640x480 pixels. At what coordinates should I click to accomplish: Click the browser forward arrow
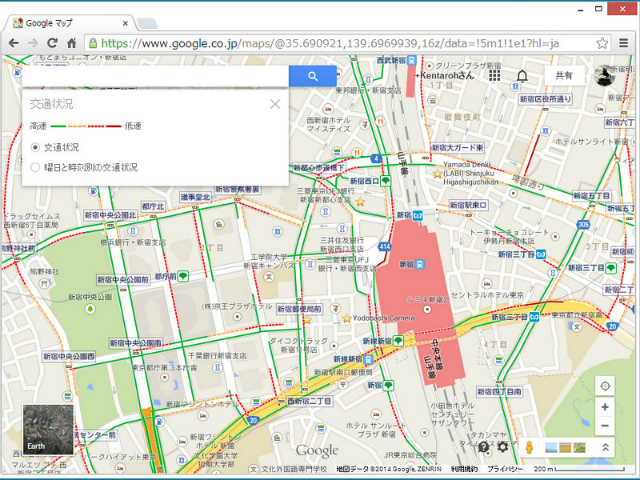click(33, 43)
